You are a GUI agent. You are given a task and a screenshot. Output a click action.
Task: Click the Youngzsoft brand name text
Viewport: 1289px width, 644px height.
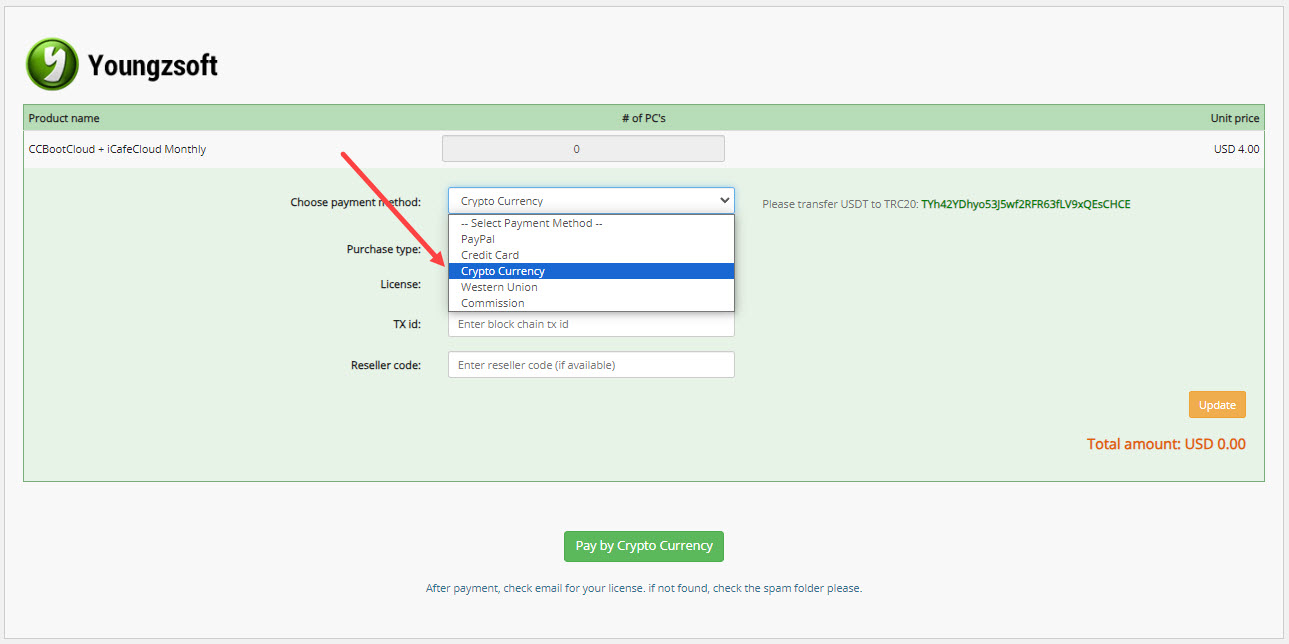point(152,66)
